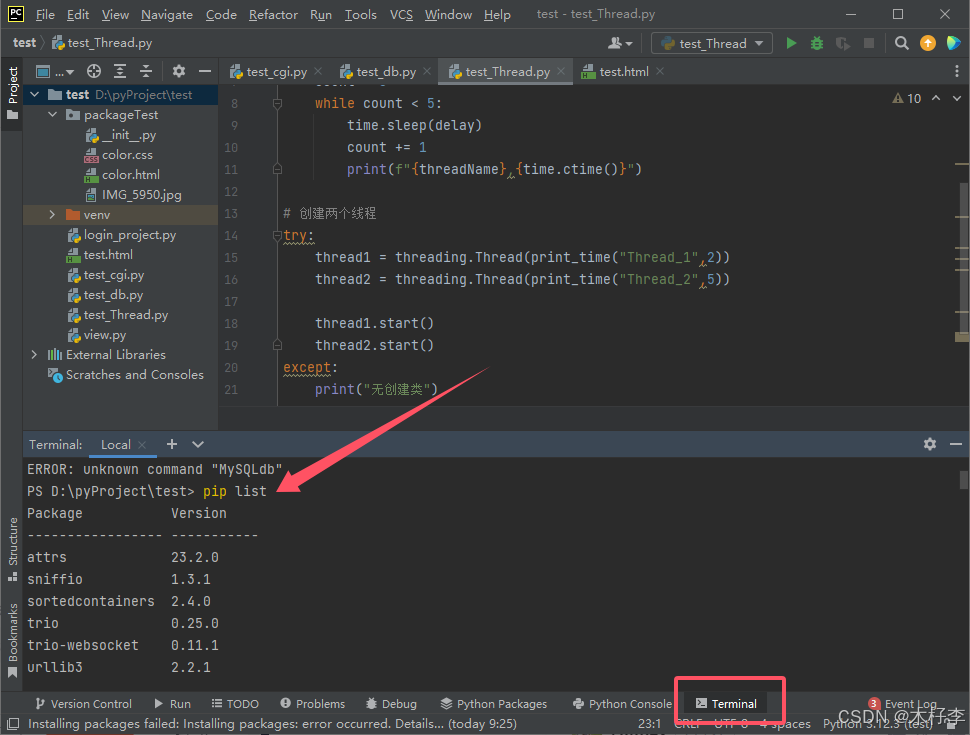This screenshot has width=970, height=735.
Task: Select Scratches and Consoles node
Action: click(126, 375)
